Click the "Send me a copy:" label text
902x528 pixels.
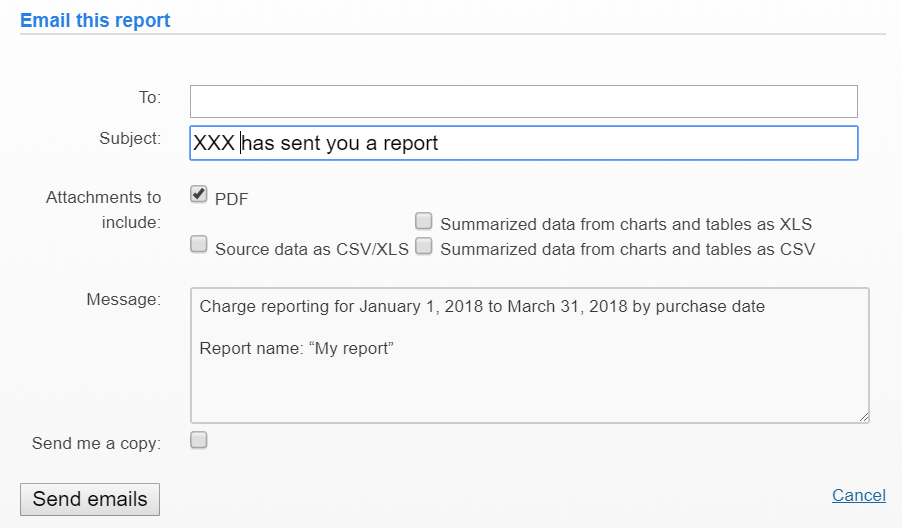tap(96, 442)
